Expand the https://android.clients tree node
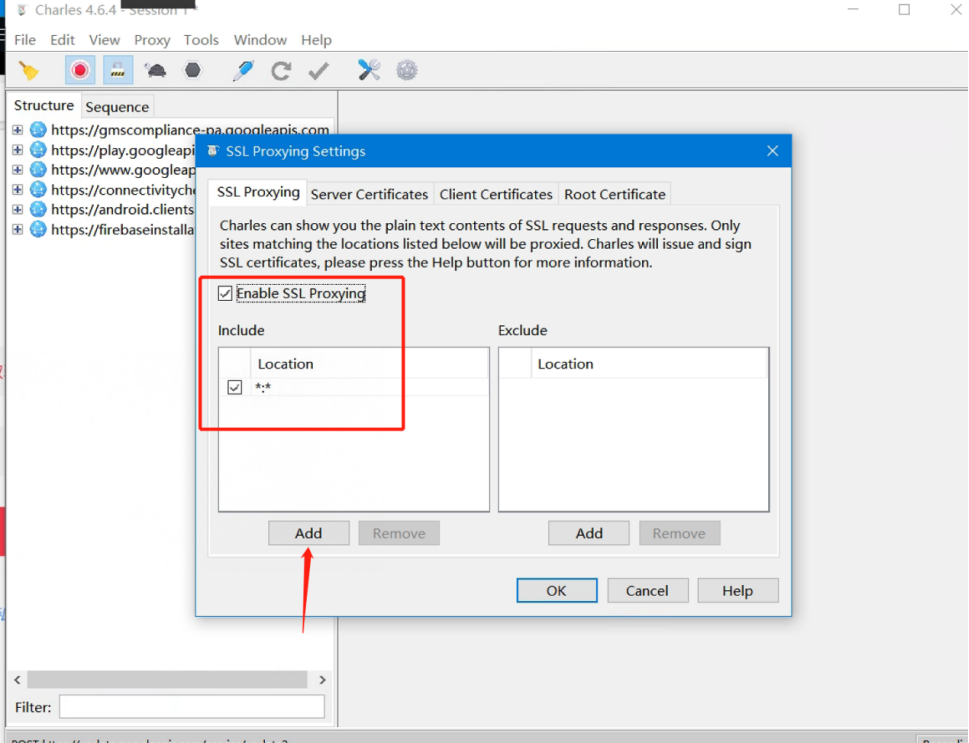969x743 pixels. tap(17, 209)
